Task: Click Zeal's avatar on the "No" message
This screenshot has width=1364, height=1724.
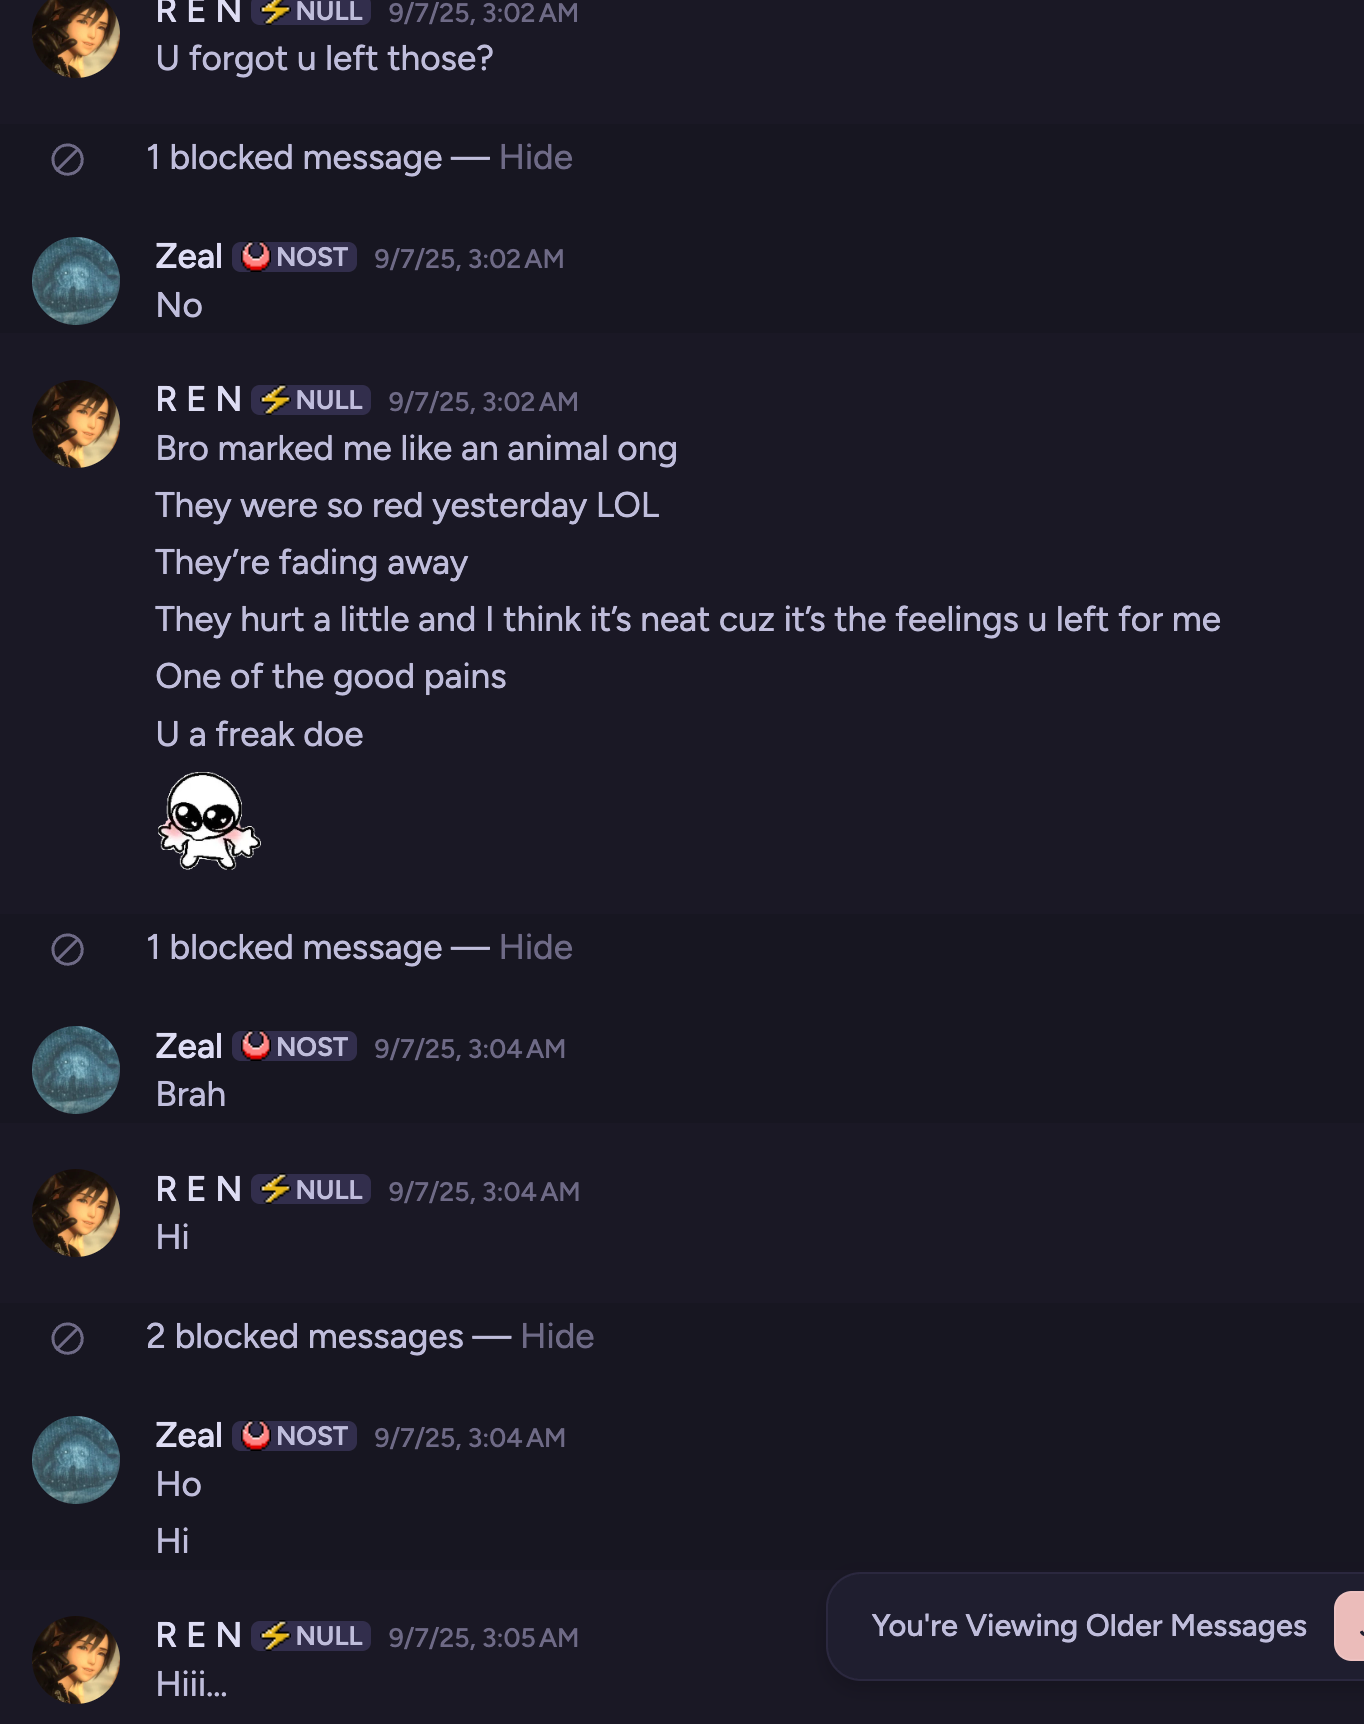Action: pyautogui.click(x=76, y=281)
